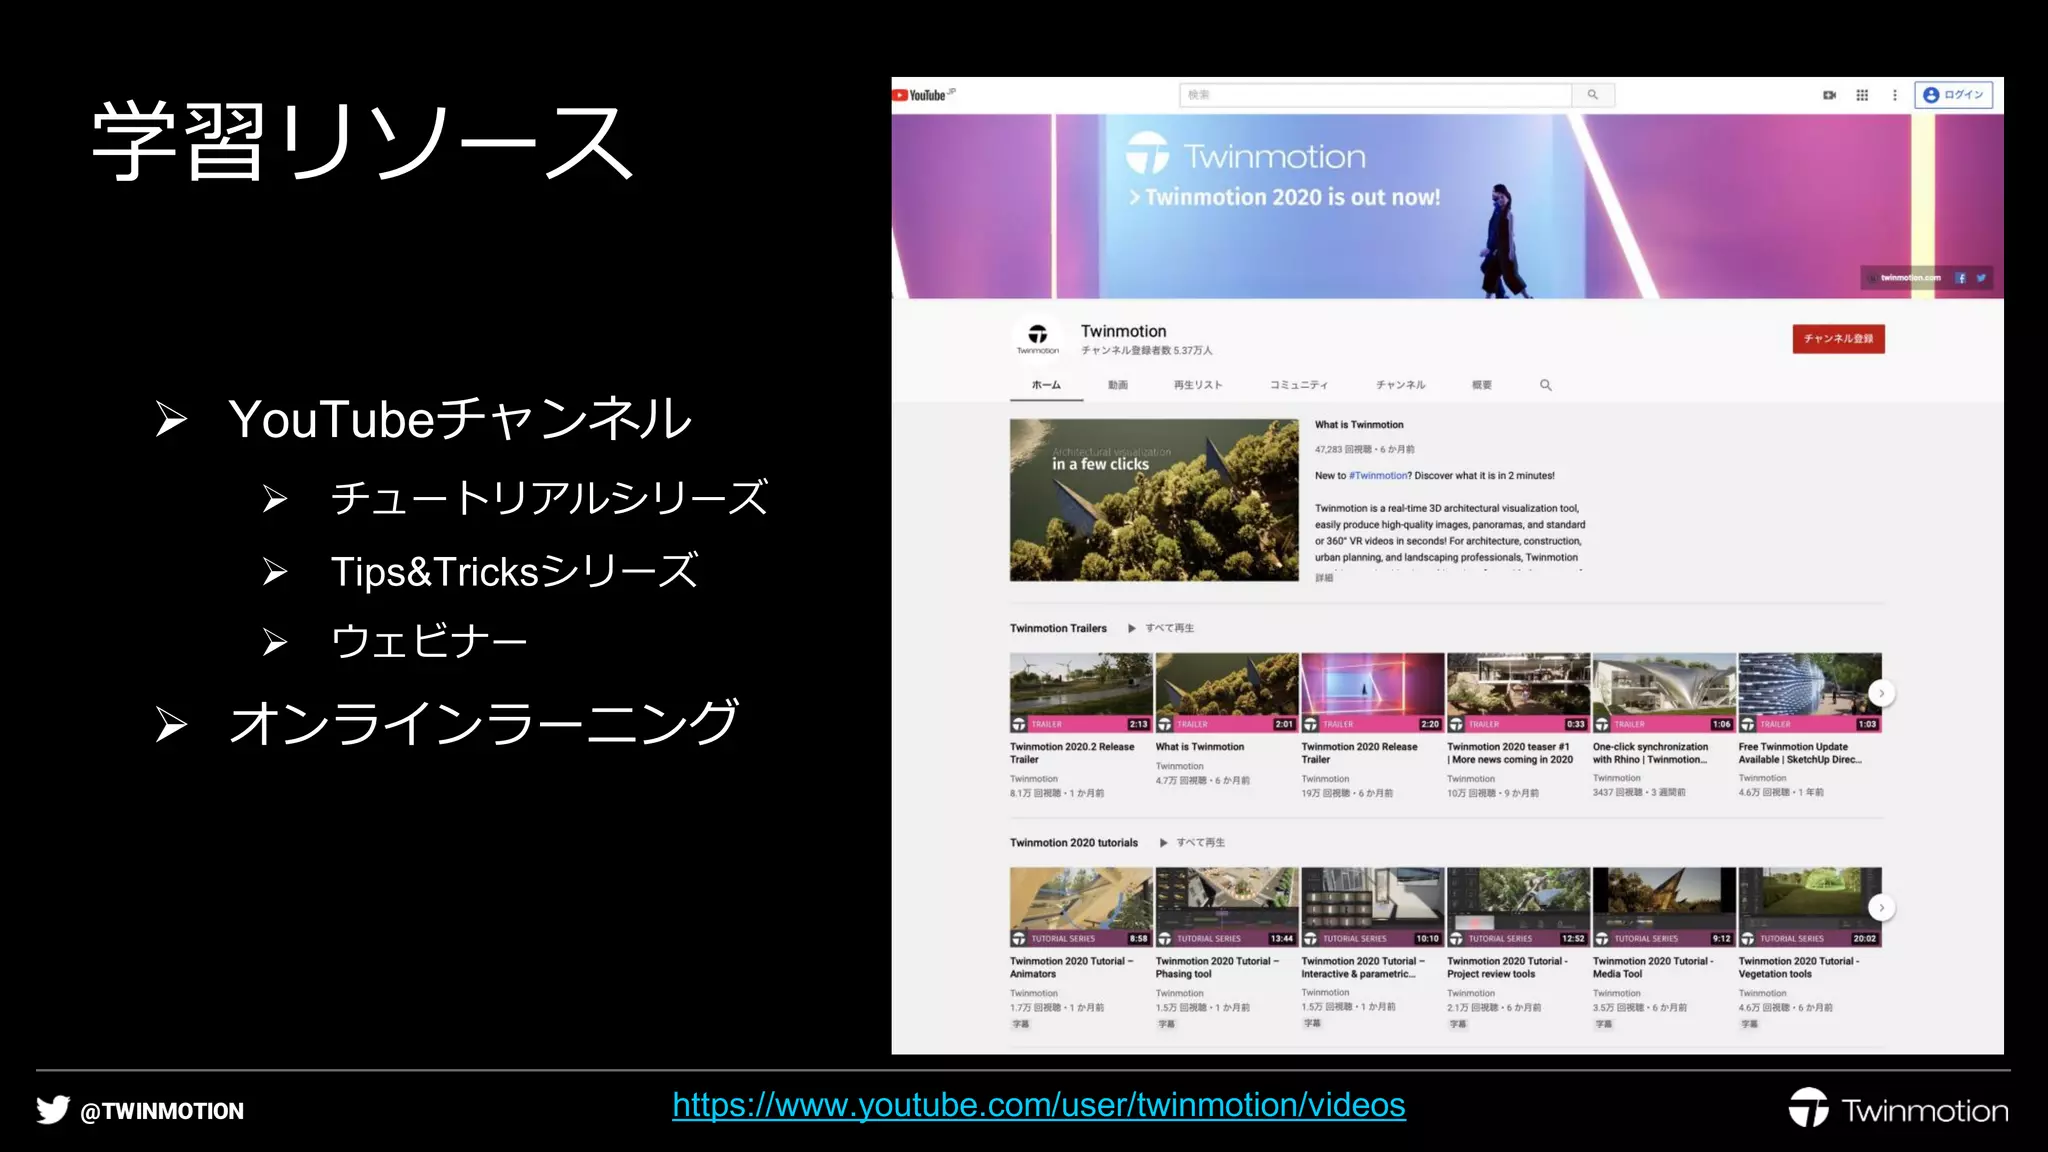Open the three-dot settings menu
This screenshot has height=1152, width=2048.
pyautogui.click(x=1894, y=95)
